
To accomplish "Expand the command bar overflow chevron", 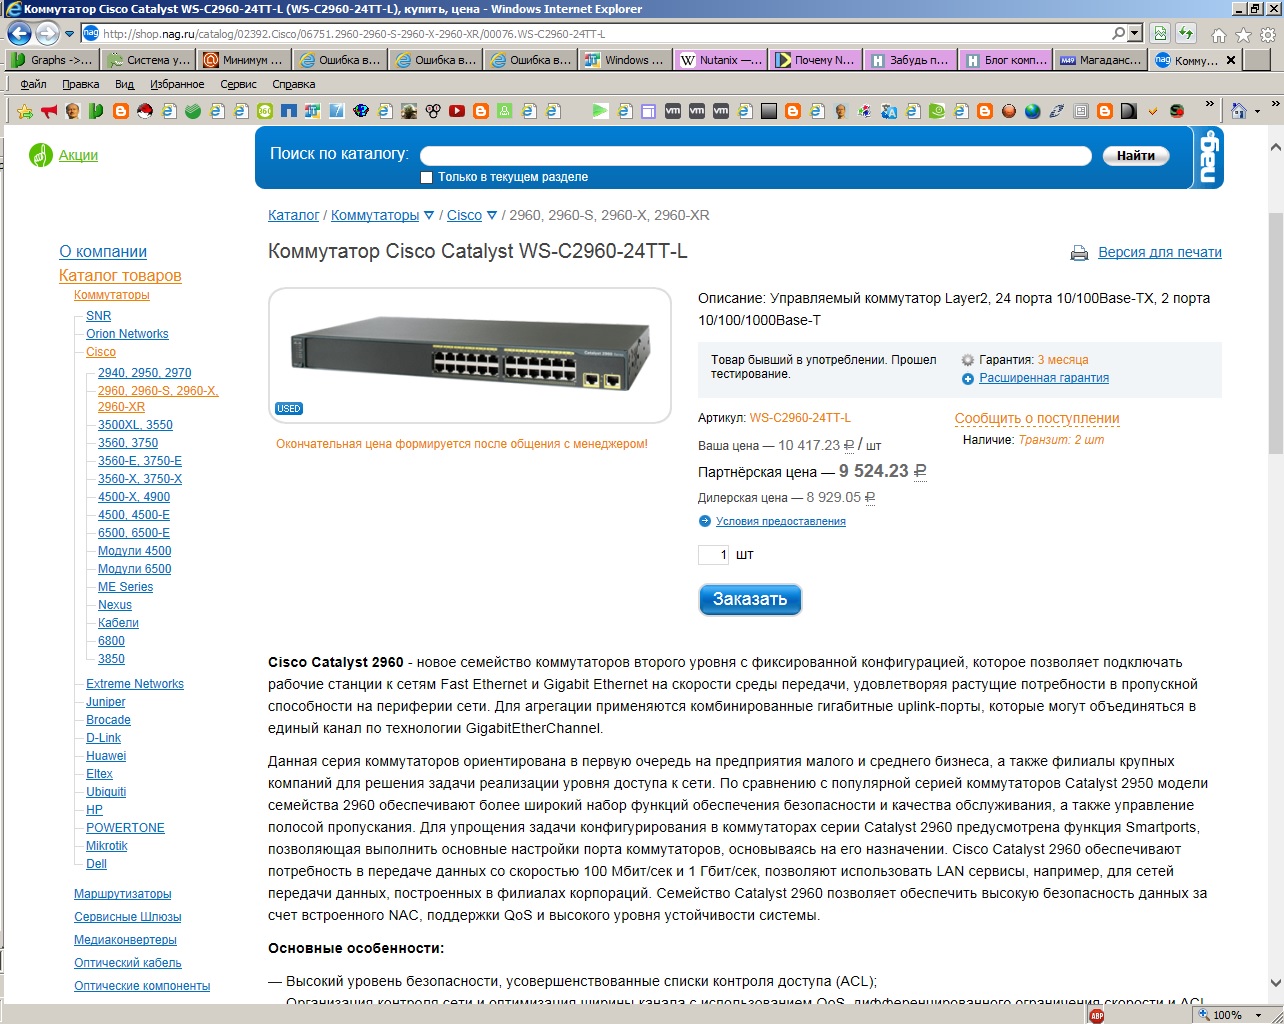I will 1275,104.
